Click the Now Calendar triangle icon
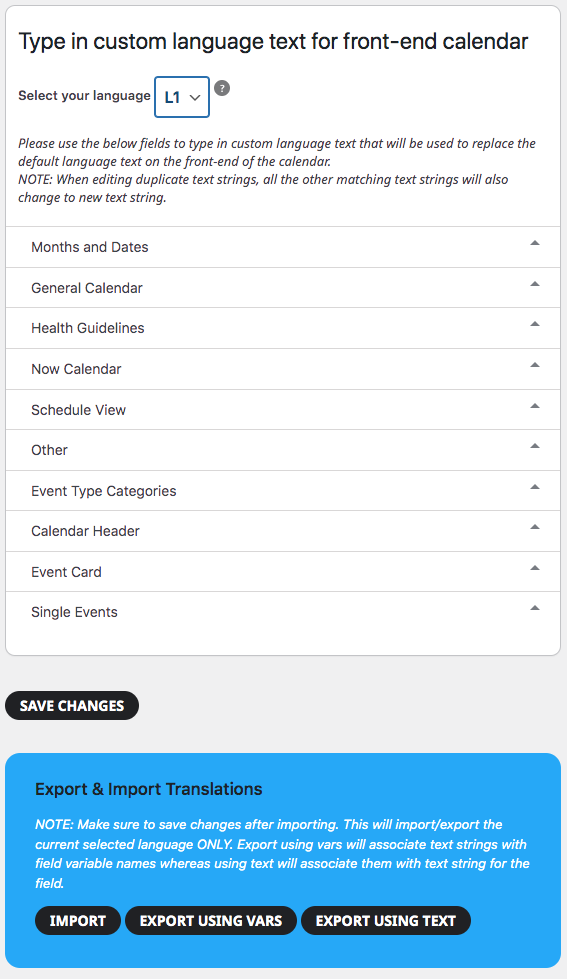The height and width of the screenshot is (979, 567). pos(535,365)
